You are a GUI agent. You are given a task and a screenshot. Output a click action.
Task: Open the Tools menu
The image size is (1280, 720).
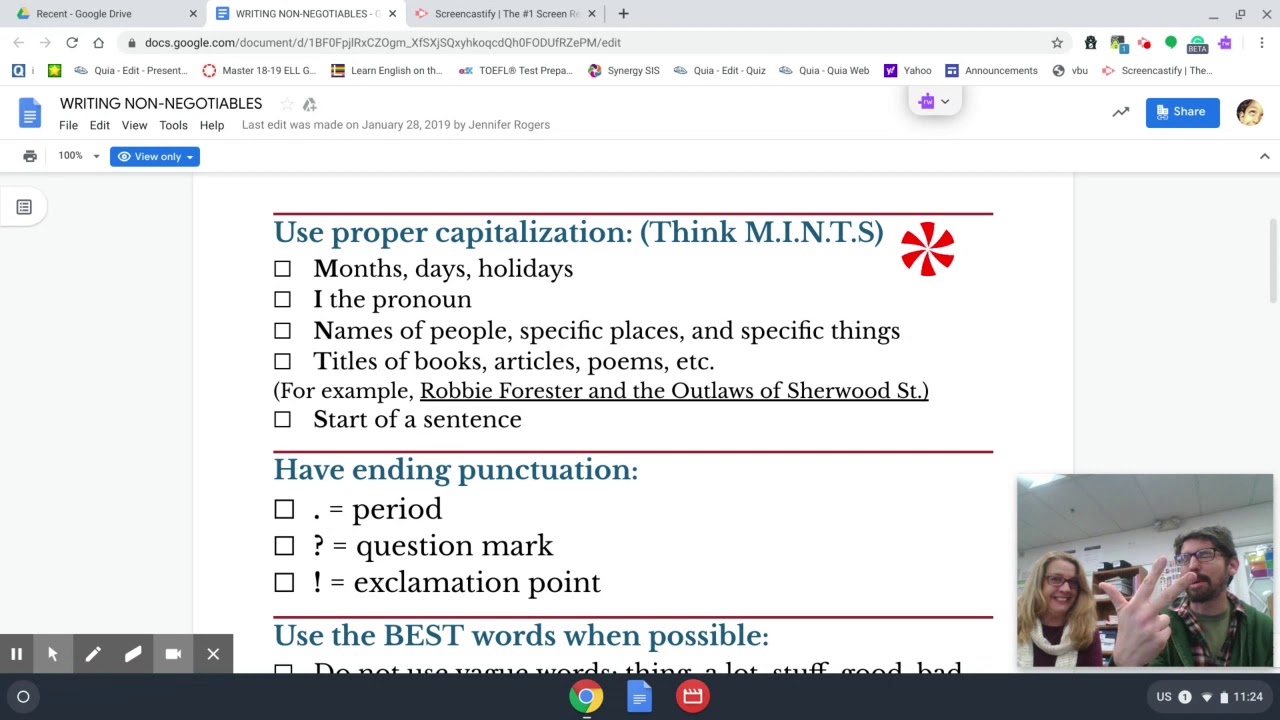click(173, 125)
